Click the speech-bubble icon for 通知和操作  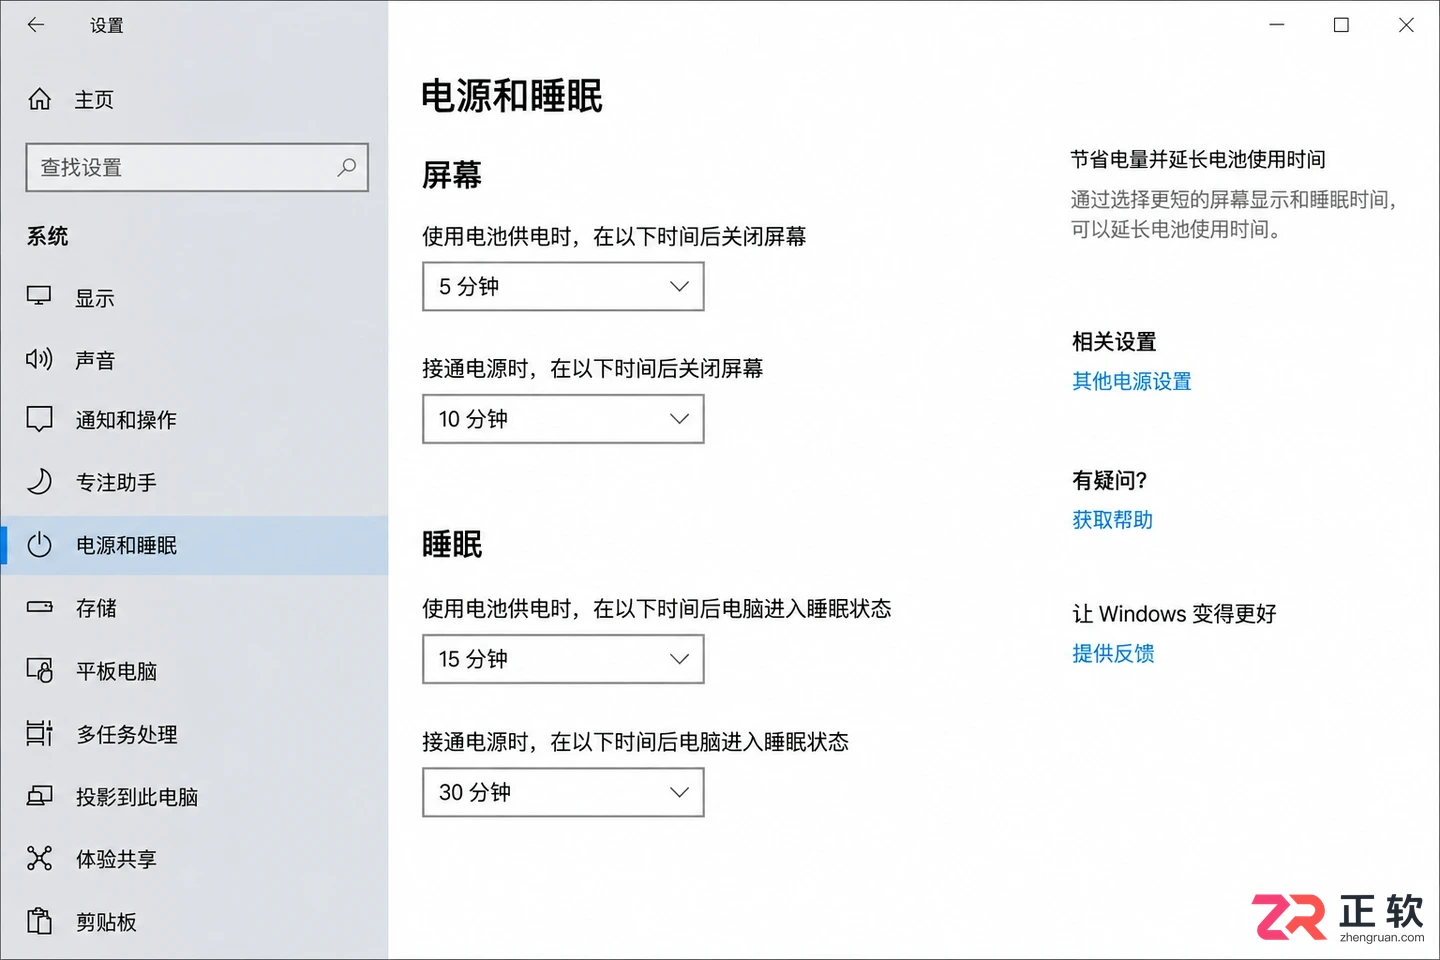(39, 420)
